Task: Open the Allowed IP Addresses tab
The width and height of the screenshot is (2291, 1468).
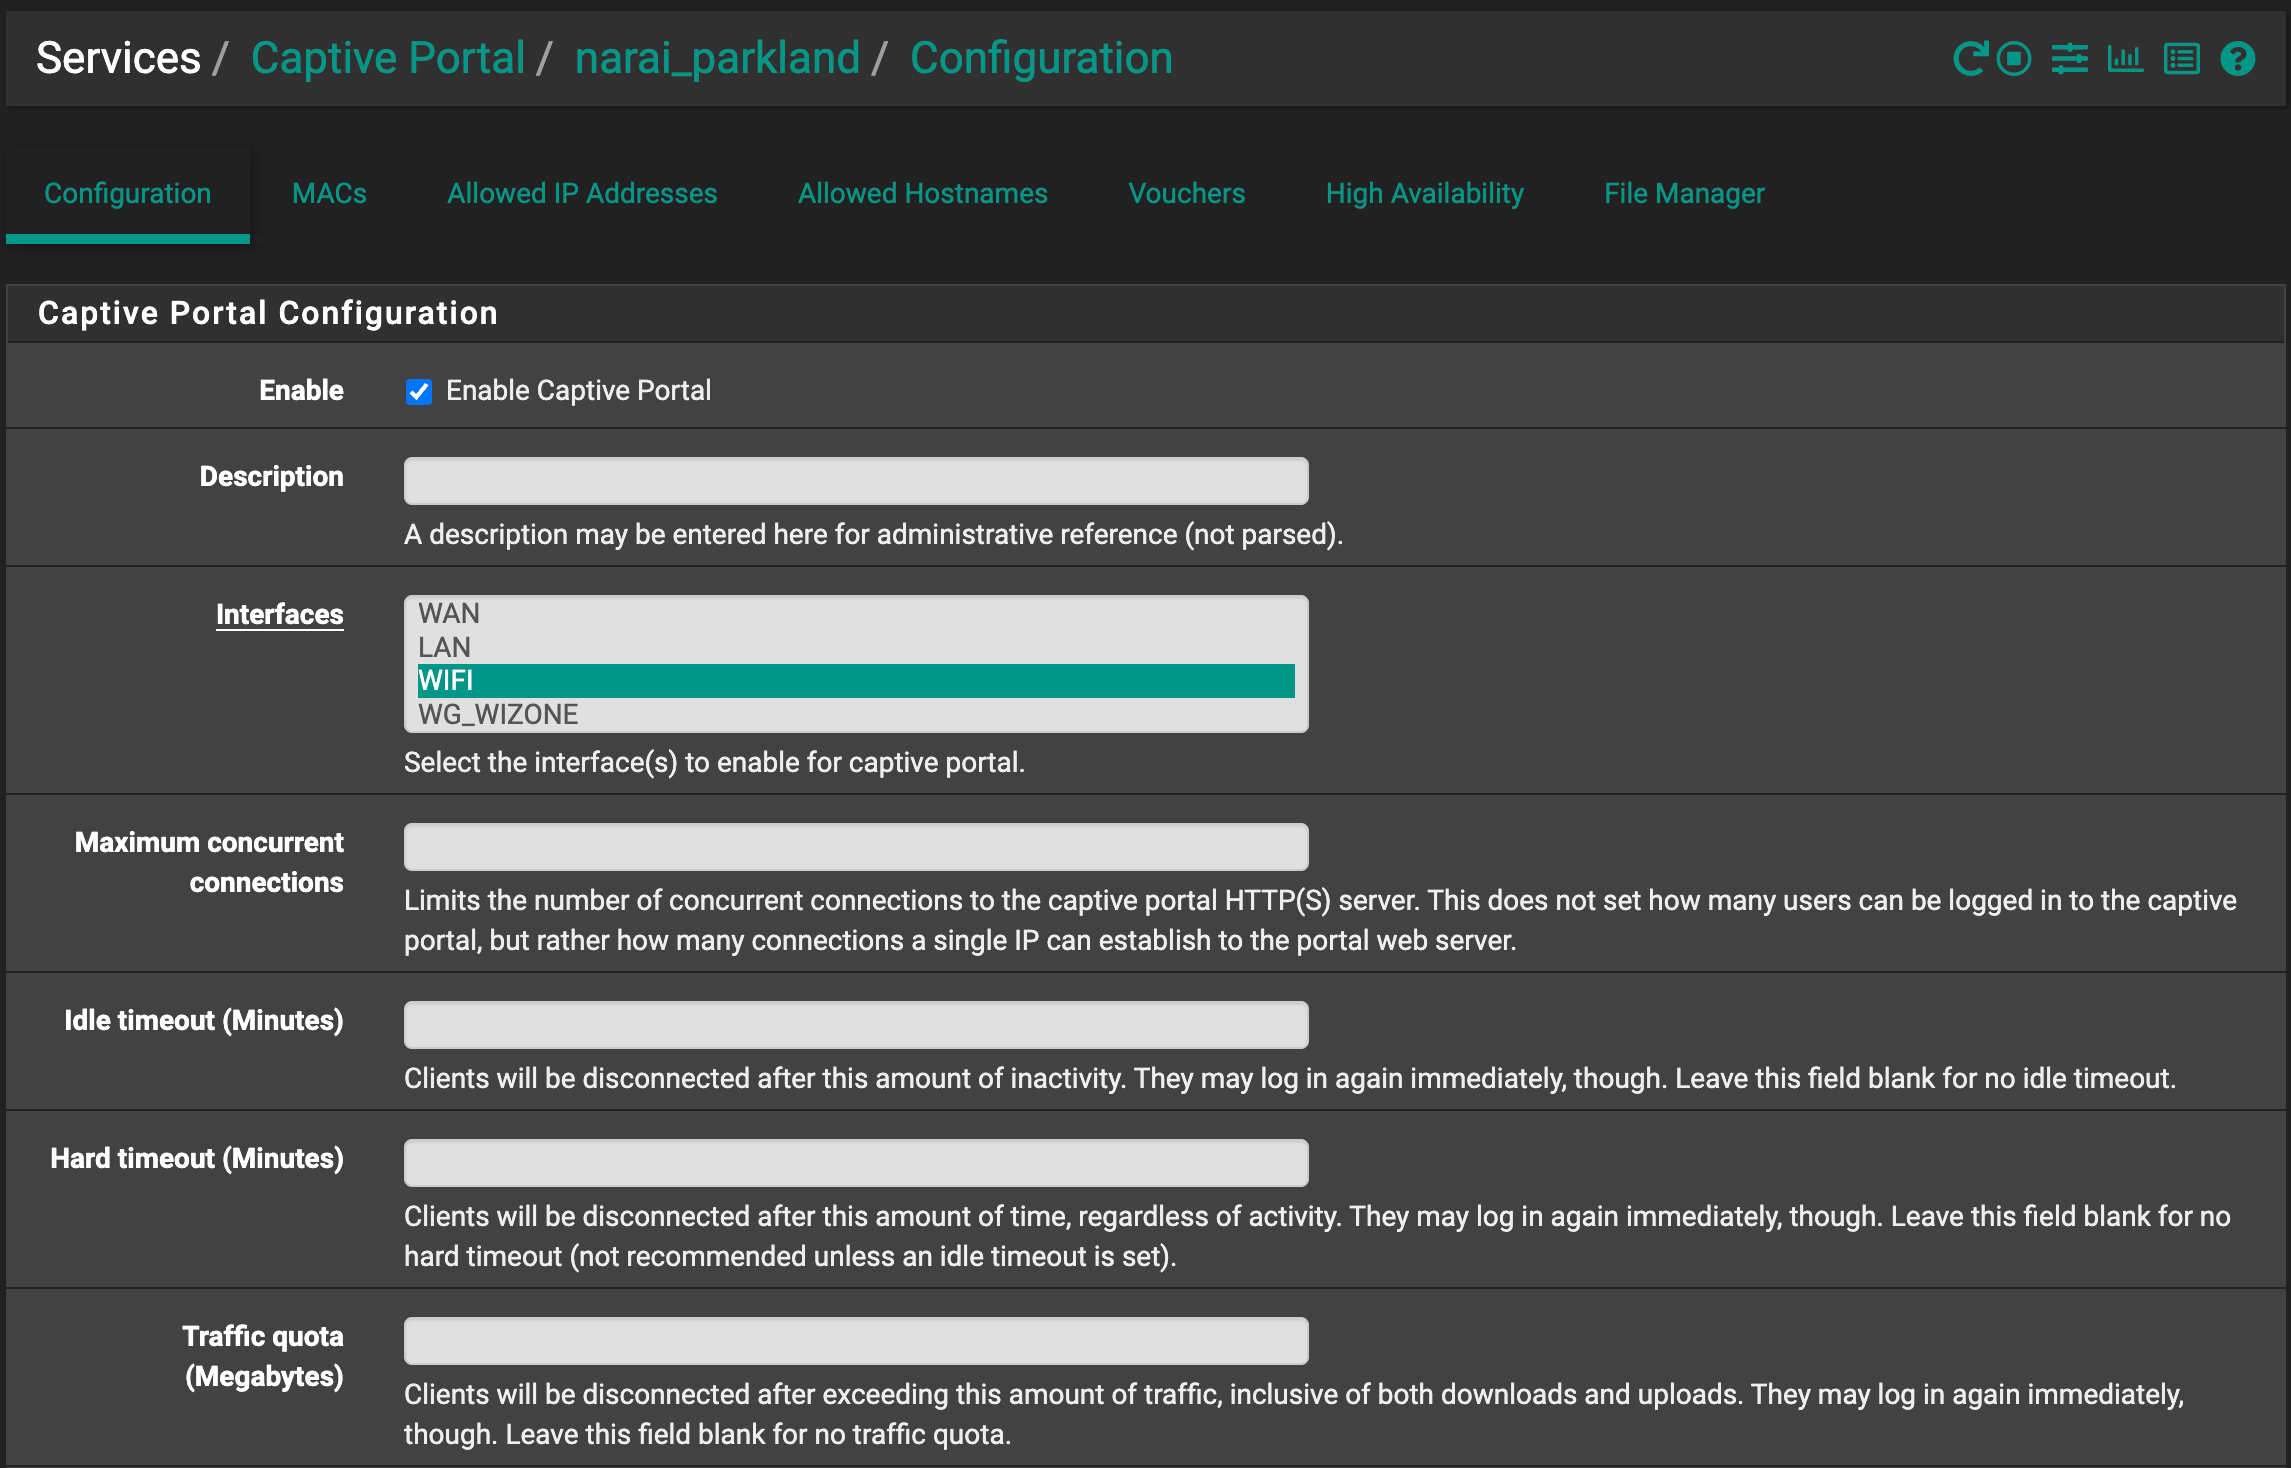Action: tap(582, 193)
